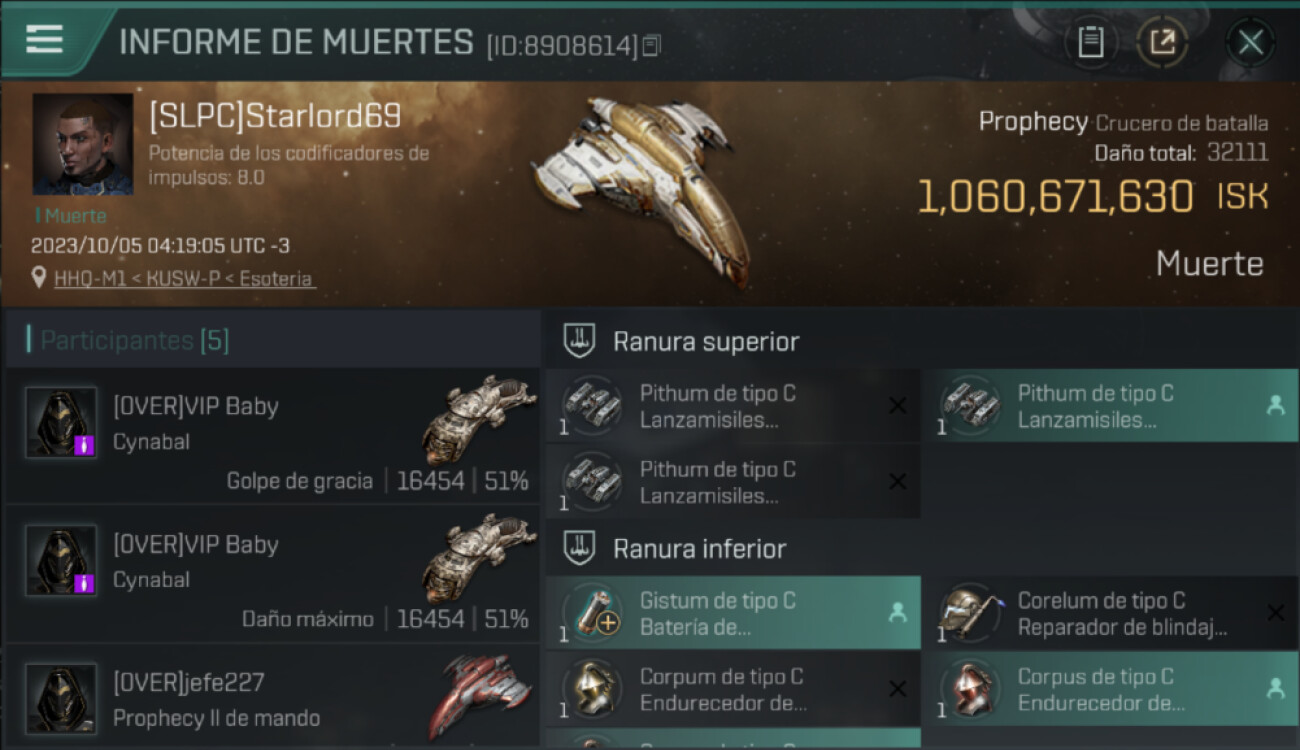Screen dimensions: 1300x750
Task: Share the kill report via export icon
Action: (1162, 42)
